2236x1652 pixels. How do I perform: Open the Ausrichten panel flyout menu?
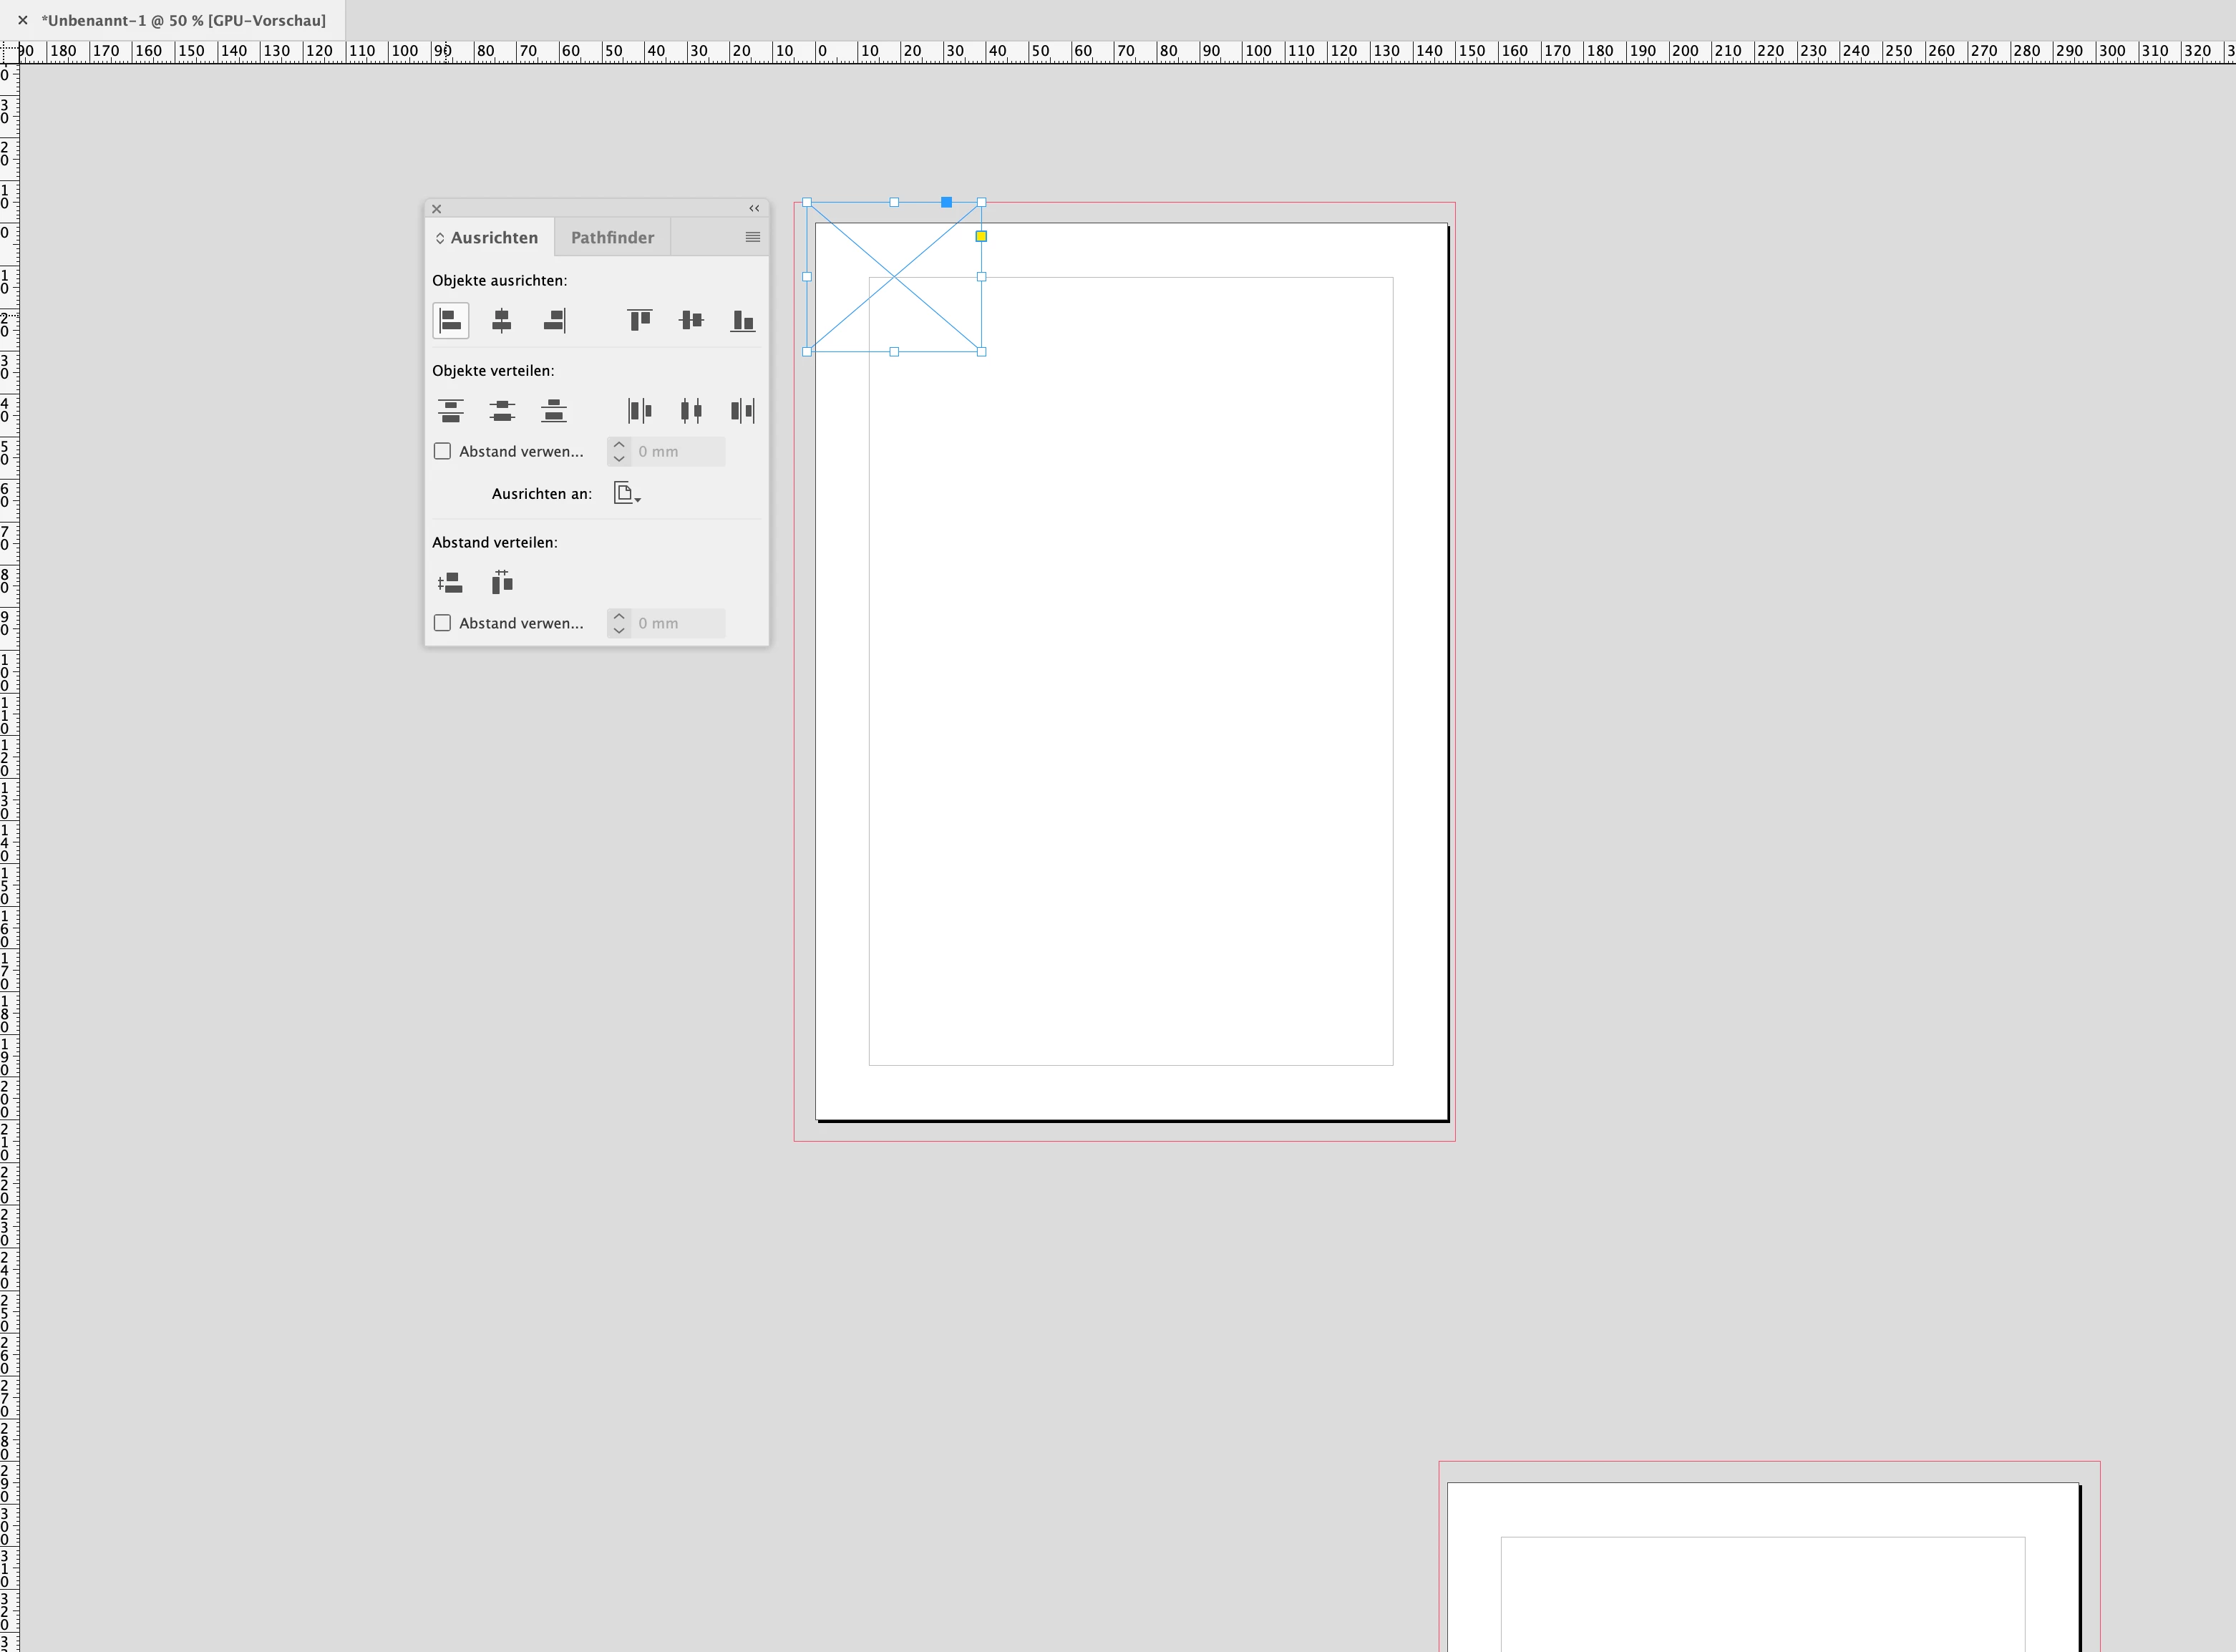pos(752,237)
